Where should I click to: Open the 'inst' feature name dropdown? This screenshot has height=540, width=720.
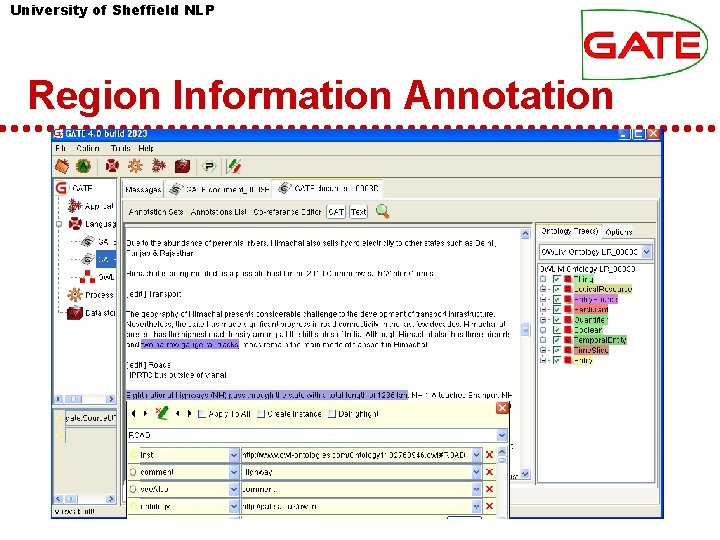pyautogui.click(x=234, y=455)
